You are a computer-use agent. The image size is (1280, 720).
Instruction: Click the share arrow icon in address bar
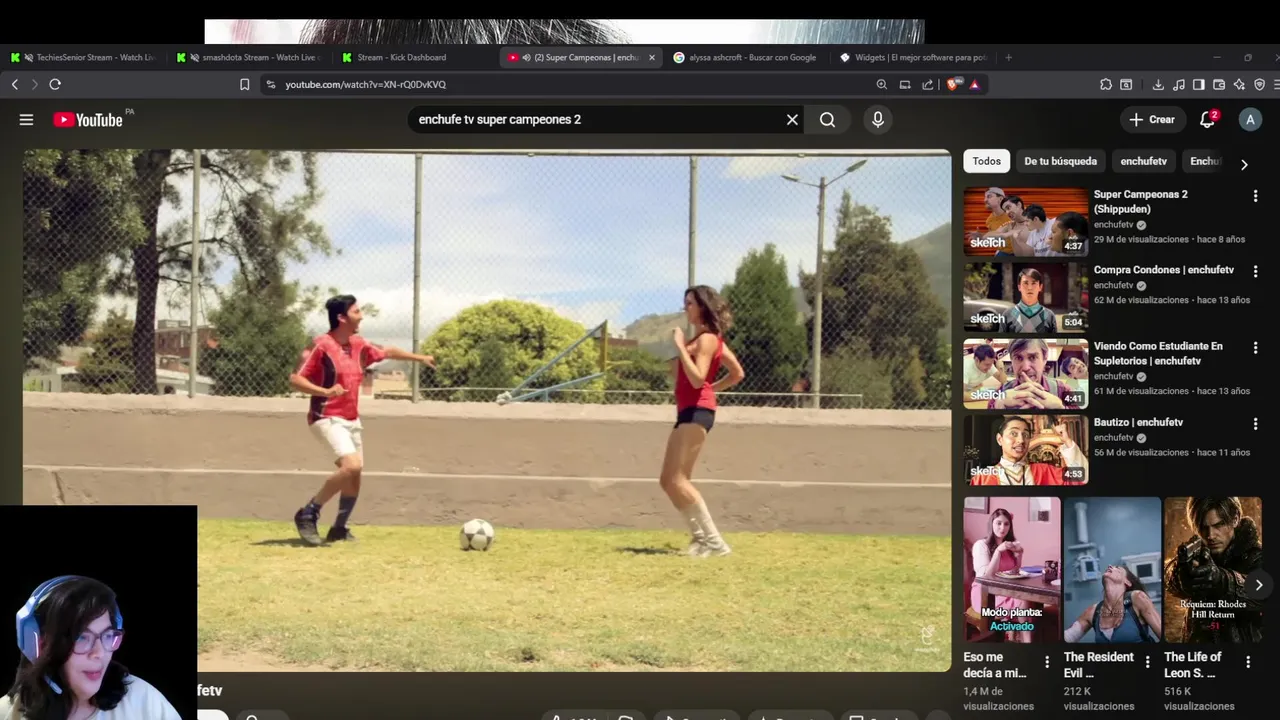928,85
